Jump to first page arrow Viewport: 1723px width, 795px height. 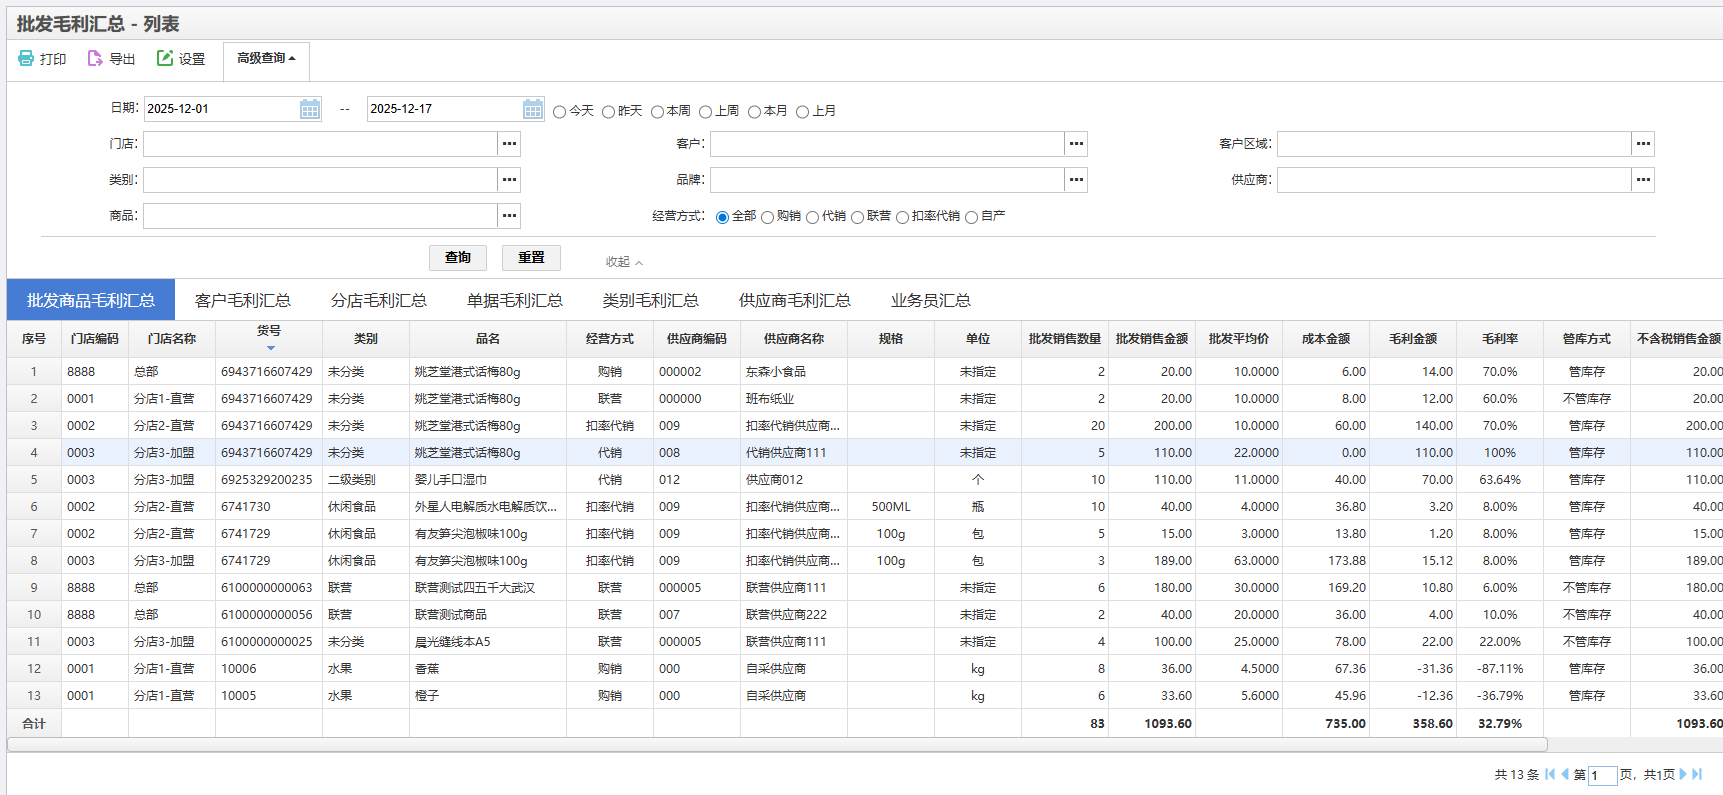(x=1550, y=774)
